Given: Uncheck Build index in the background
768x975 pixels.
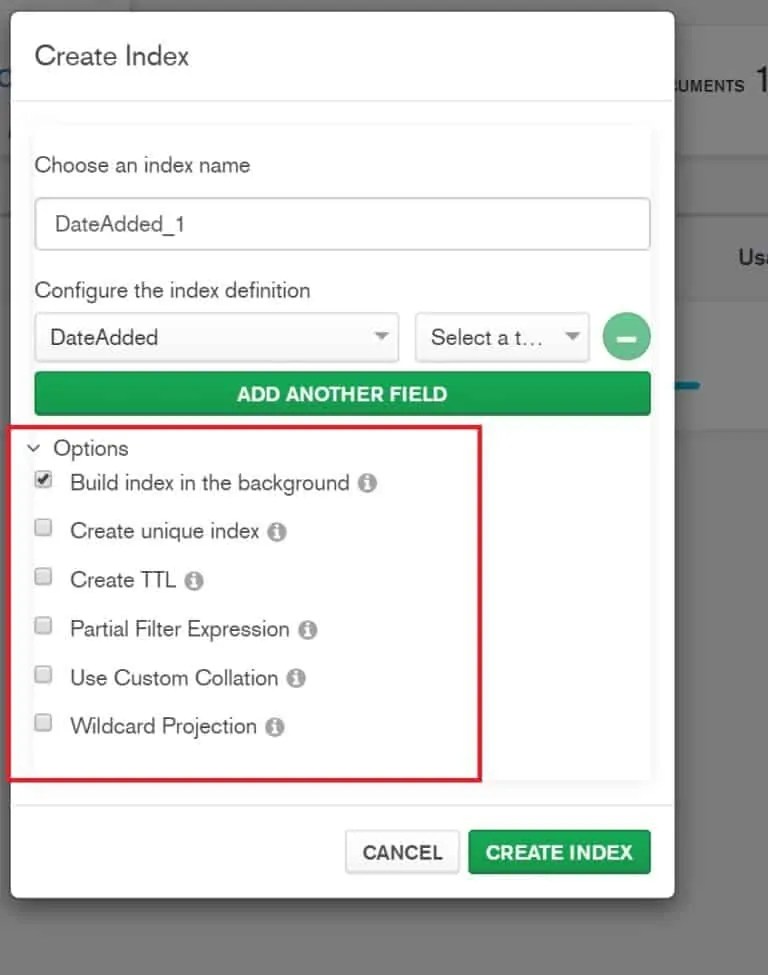Looking at the screenshot, I should tap(43, 479).
